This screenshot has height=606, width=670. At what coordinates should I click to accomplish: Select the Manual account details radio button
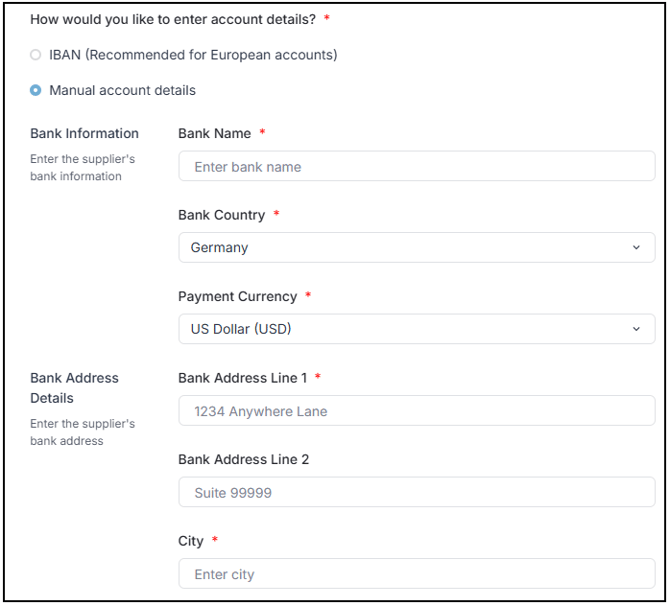click(36, 90)
